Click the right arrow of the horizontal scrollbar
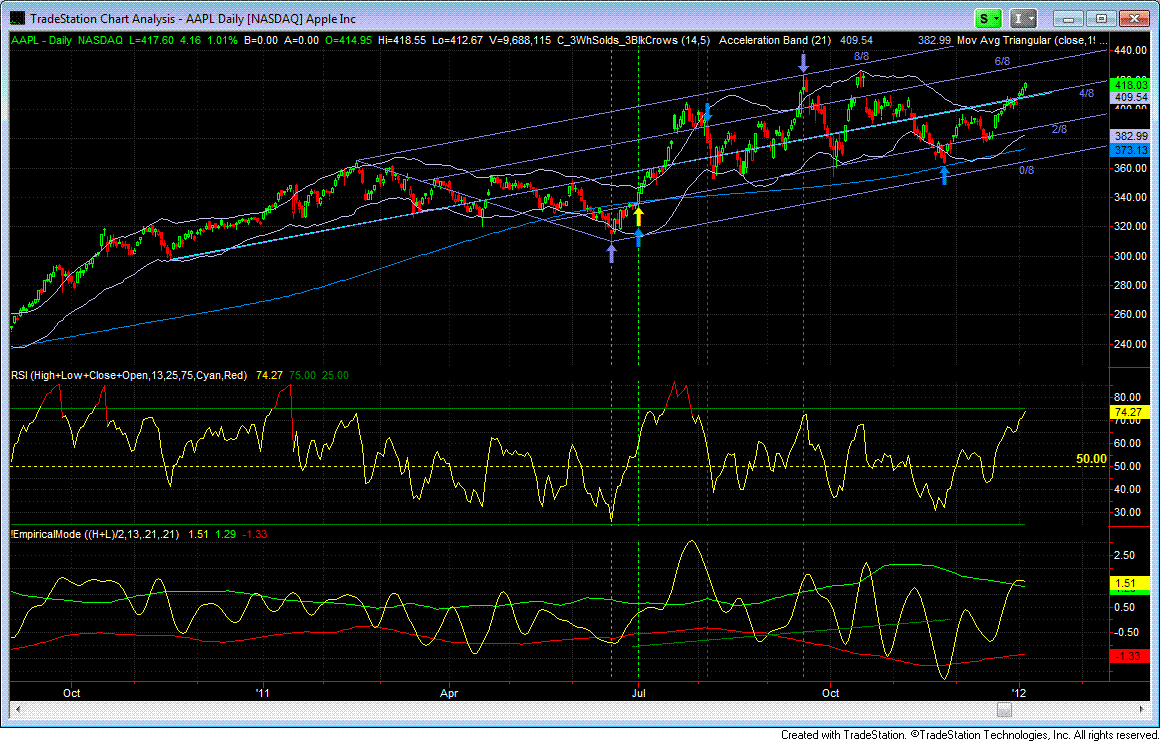Screen dimensions: 1160x741 (1143, 710)
